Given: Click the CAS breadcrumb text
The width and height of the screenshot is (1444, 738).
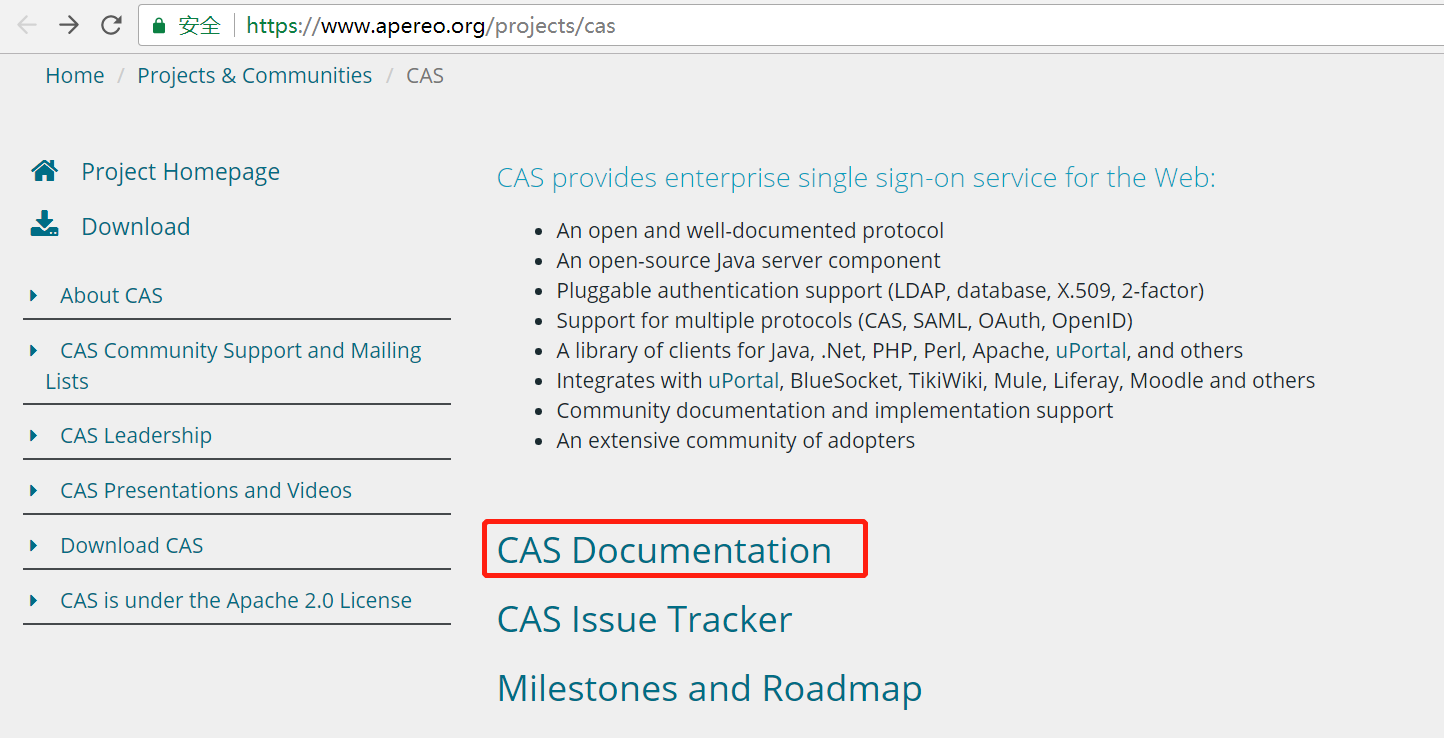Looking at the screenshot, I should pyautogui.click(x=425, y=76).
